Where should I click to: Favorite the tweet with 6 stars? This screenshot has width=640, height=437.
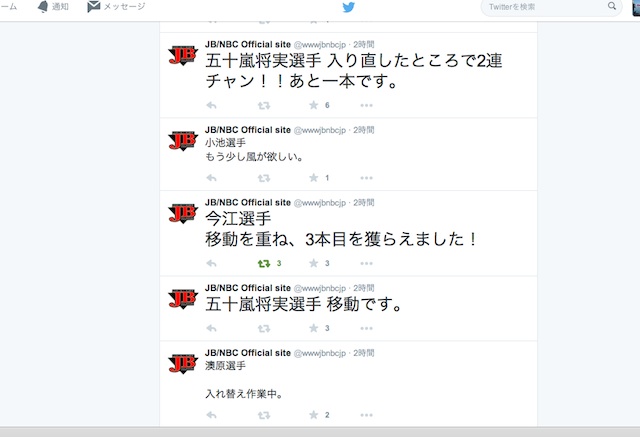[x=313, y=105]
